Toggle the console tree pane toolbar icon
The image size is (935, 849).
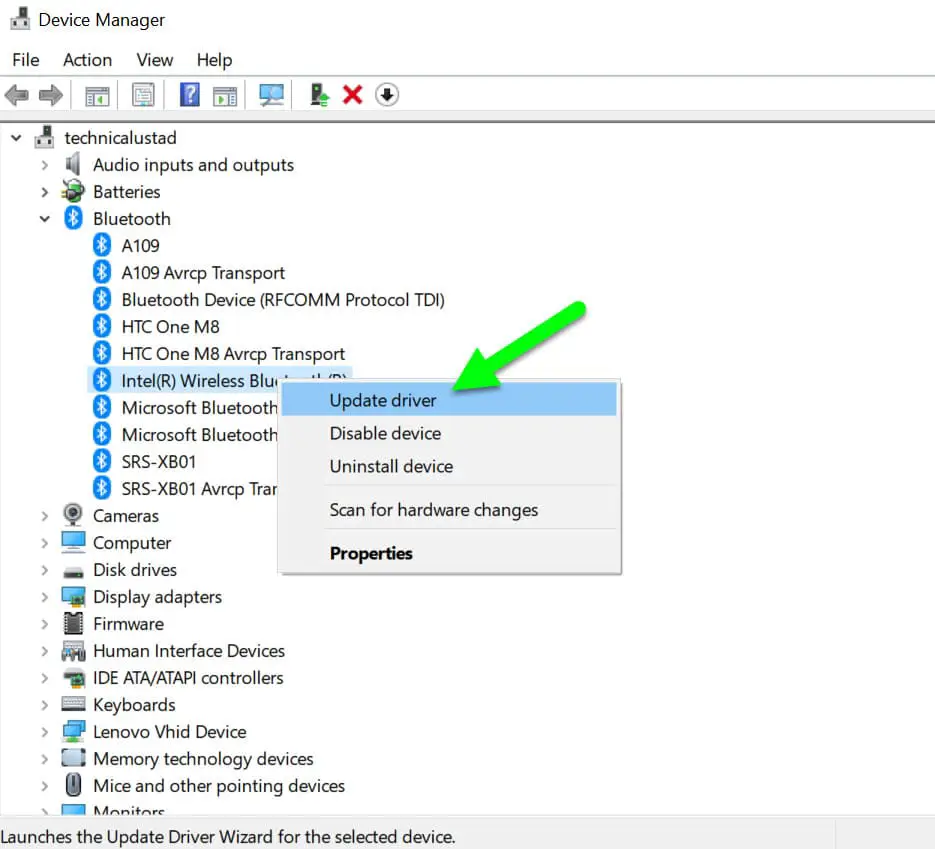pos(97,95)
